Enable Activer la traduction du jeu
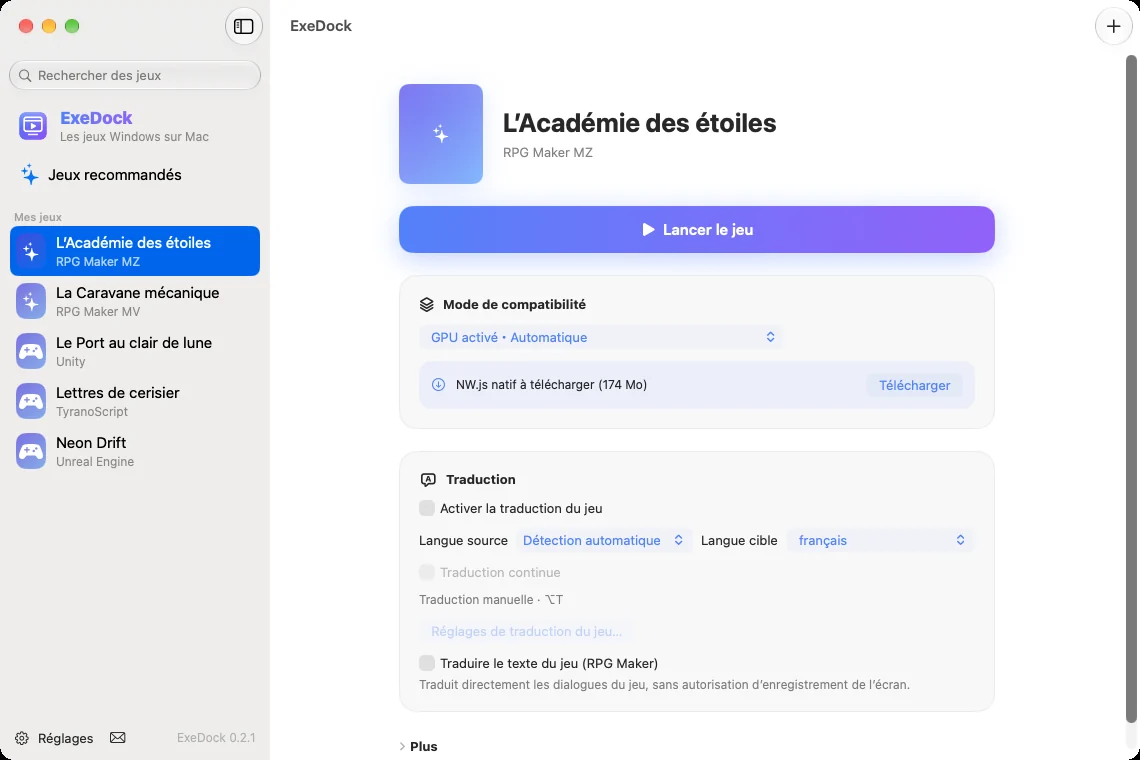The height and width of the screenshot is (760, 1140). pyautogui.click(x=427, y=508)
